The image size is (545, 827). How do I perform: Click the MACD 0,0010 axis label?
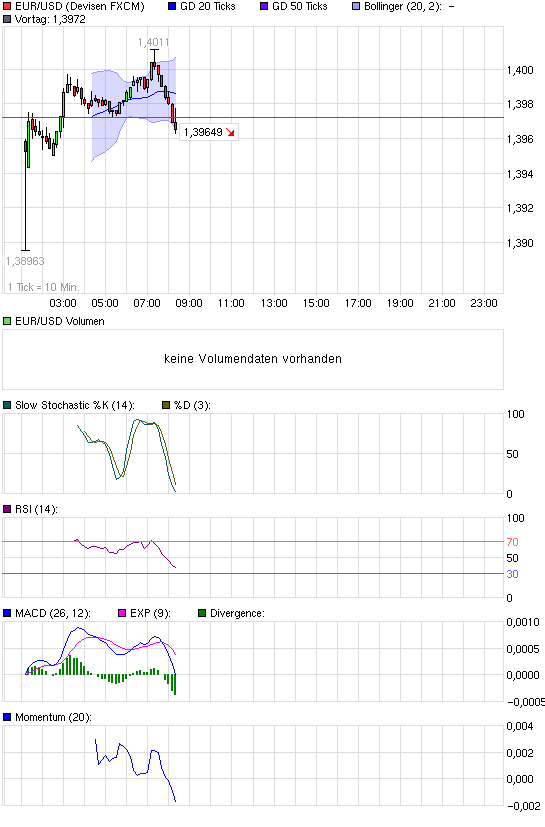(523, 622)
